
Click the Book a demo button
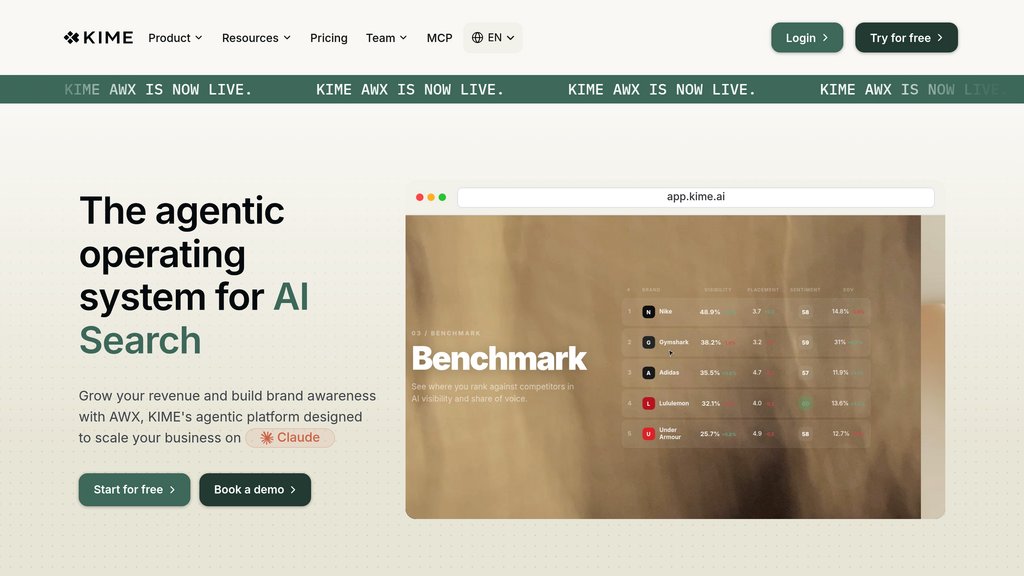[255, 490]
